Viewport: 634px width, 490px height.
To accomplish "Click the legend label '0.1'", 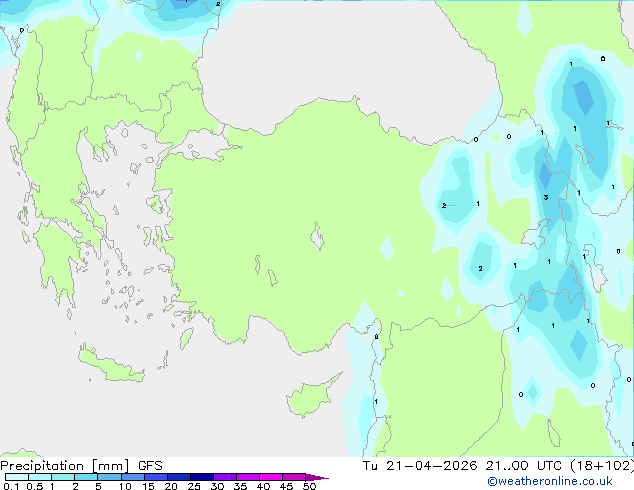I will [x=11, y=486].
